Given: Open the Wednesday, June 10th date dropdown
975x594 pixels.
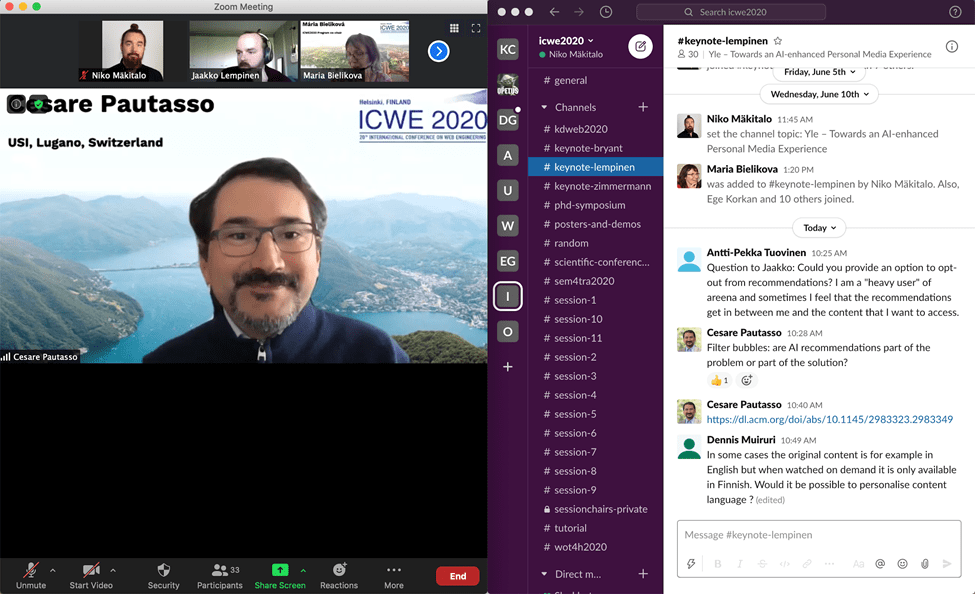Looking at the screenshot, I should pyautogui.click(x=819, y=94).
